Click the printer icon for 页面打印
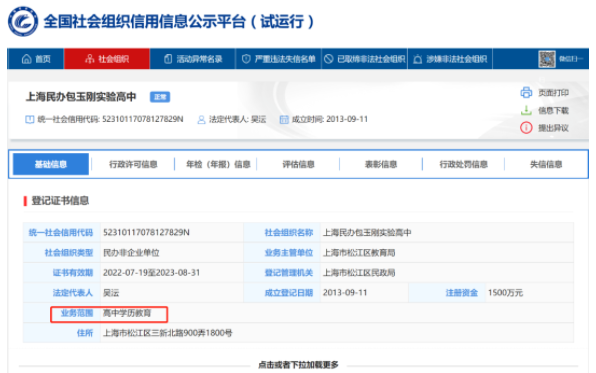Viewport: 596px width, 373px height. [x=526, y=92]
